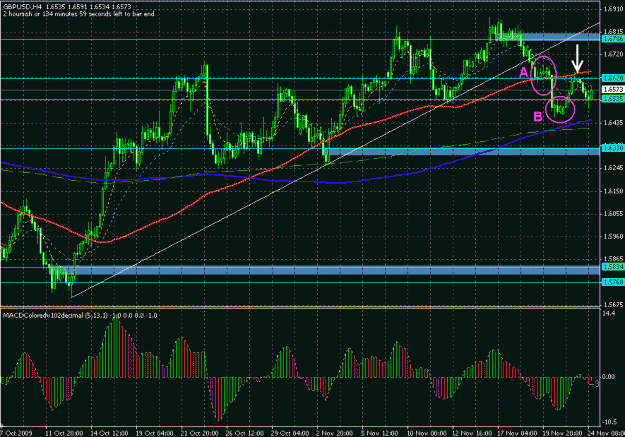625x437 pixels.
Task: Click the '17 Nov 04:00' time axis label
Action: pyautogui.click(x=516, y=433)
